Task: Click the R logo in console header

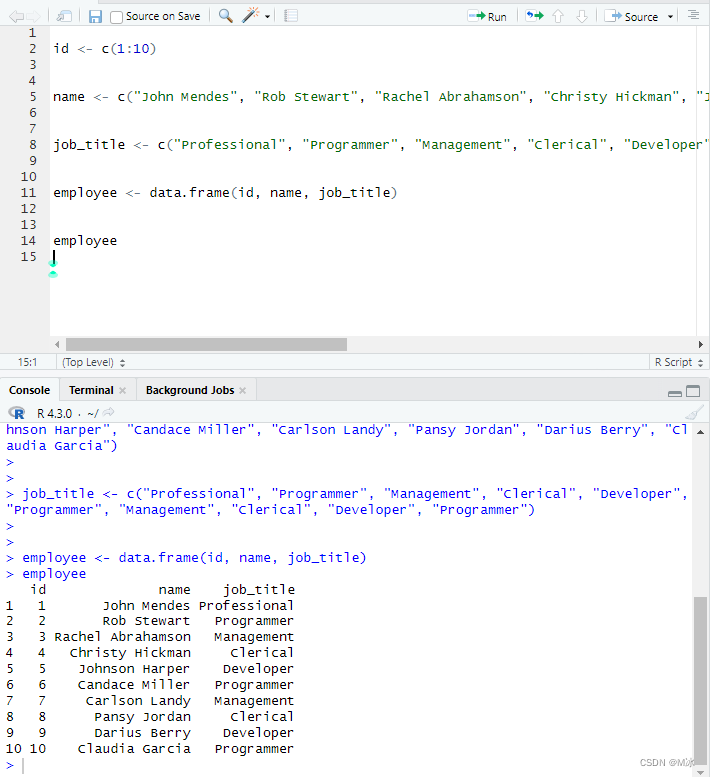Action: 16,412
